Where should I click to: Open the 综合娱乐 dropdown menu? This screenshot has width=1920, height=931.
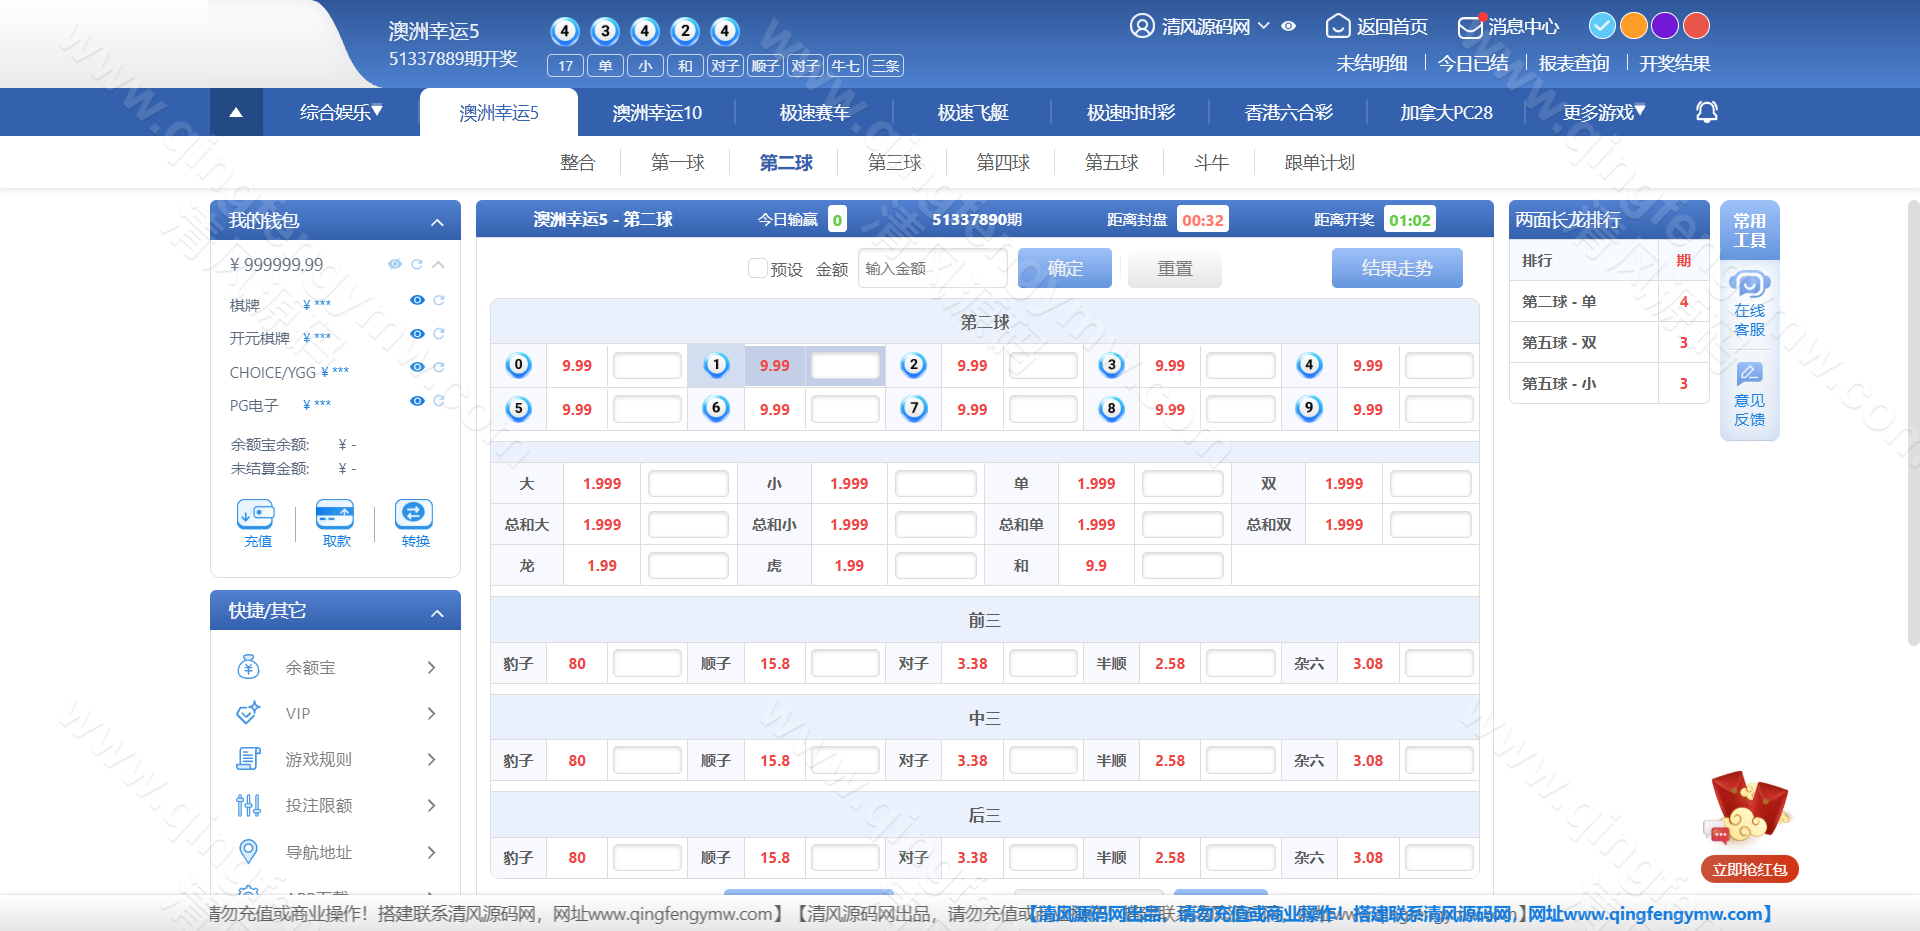point(341,112)
